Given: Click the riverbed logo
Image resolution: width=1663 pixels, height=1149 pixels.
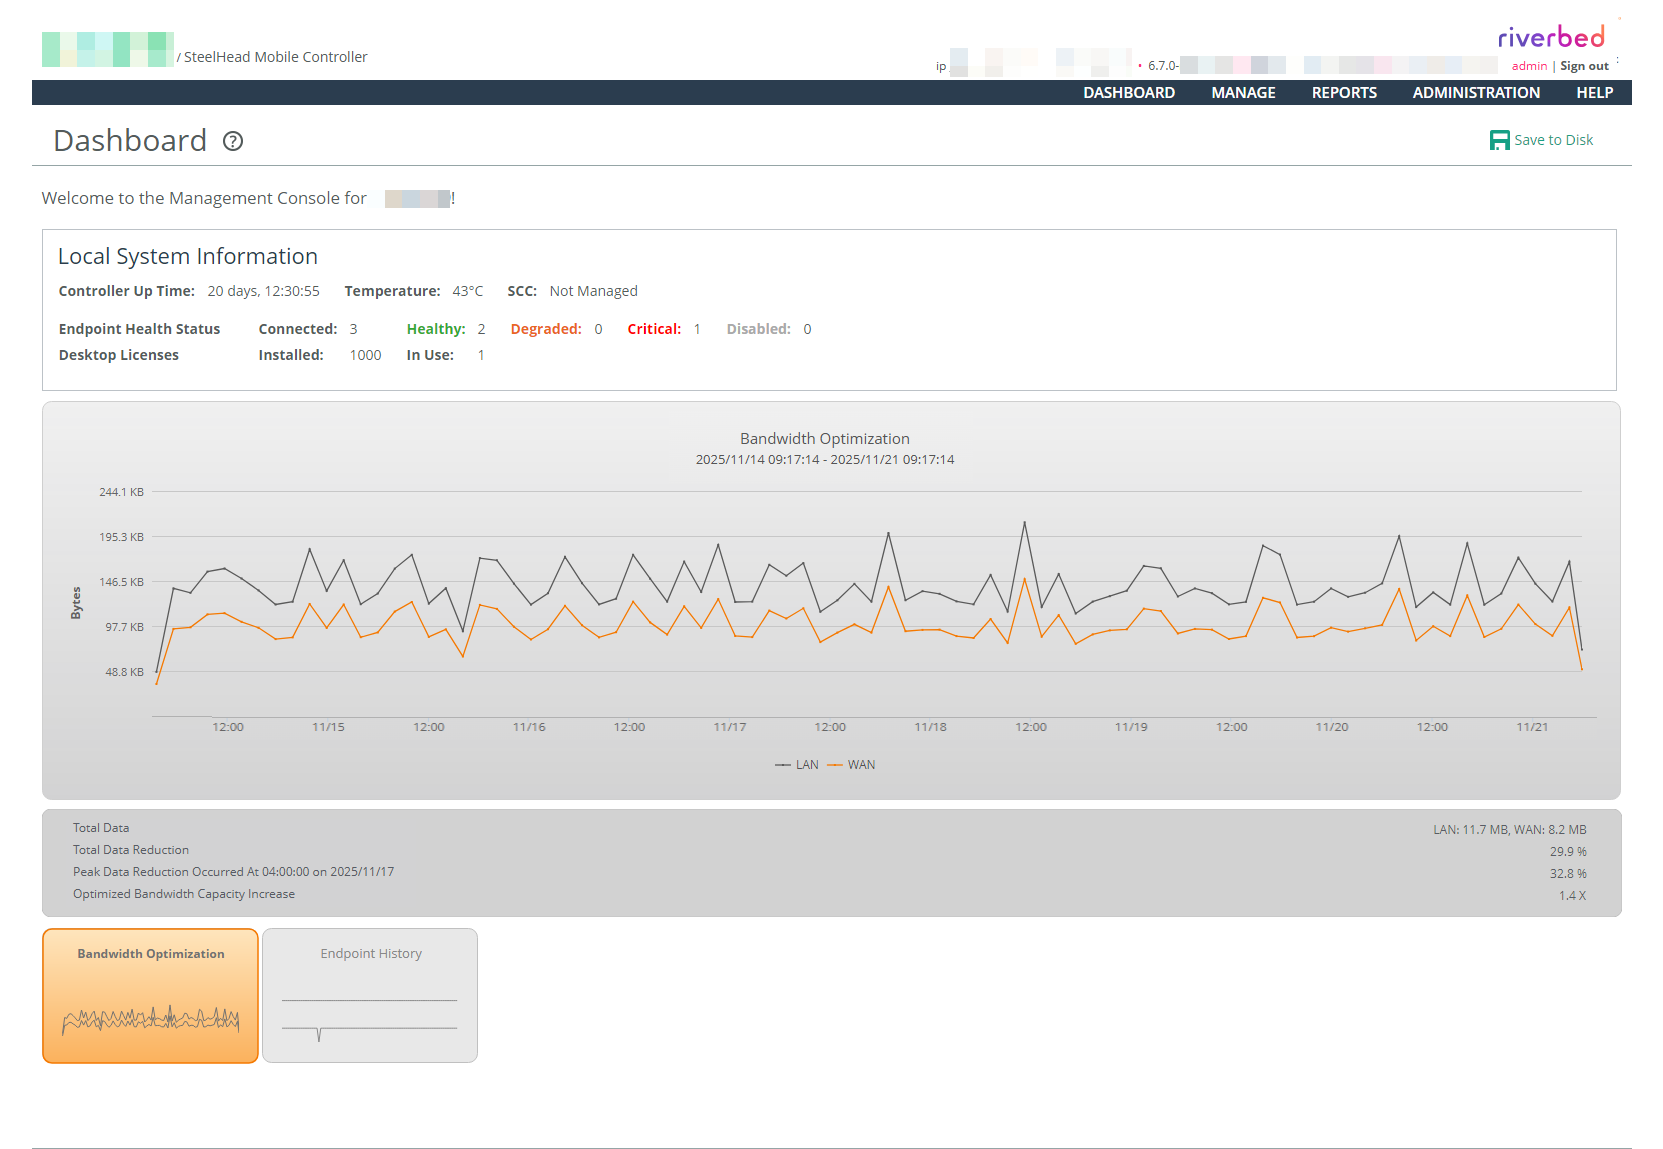Looking at the screenshot, I should (1550, 38).
